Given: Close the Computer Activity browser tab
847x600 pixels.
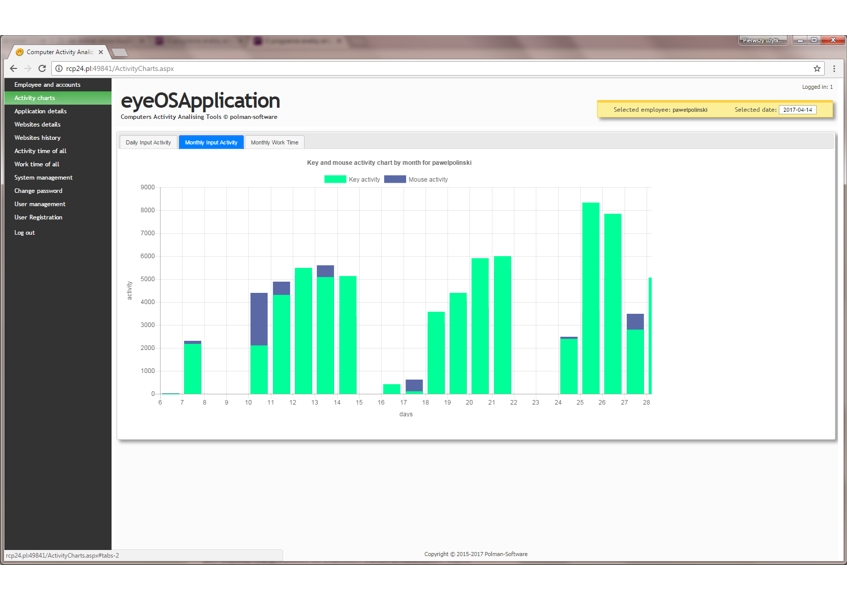Looking at the screenshot, I should [101, 52].
